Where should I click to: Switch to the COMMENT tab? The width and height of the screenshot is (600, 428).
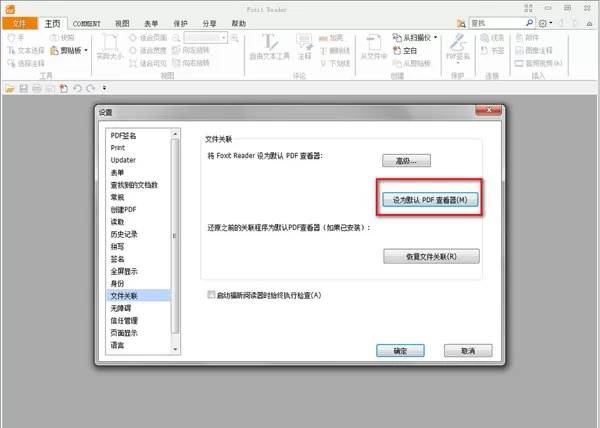pos(86,24)
